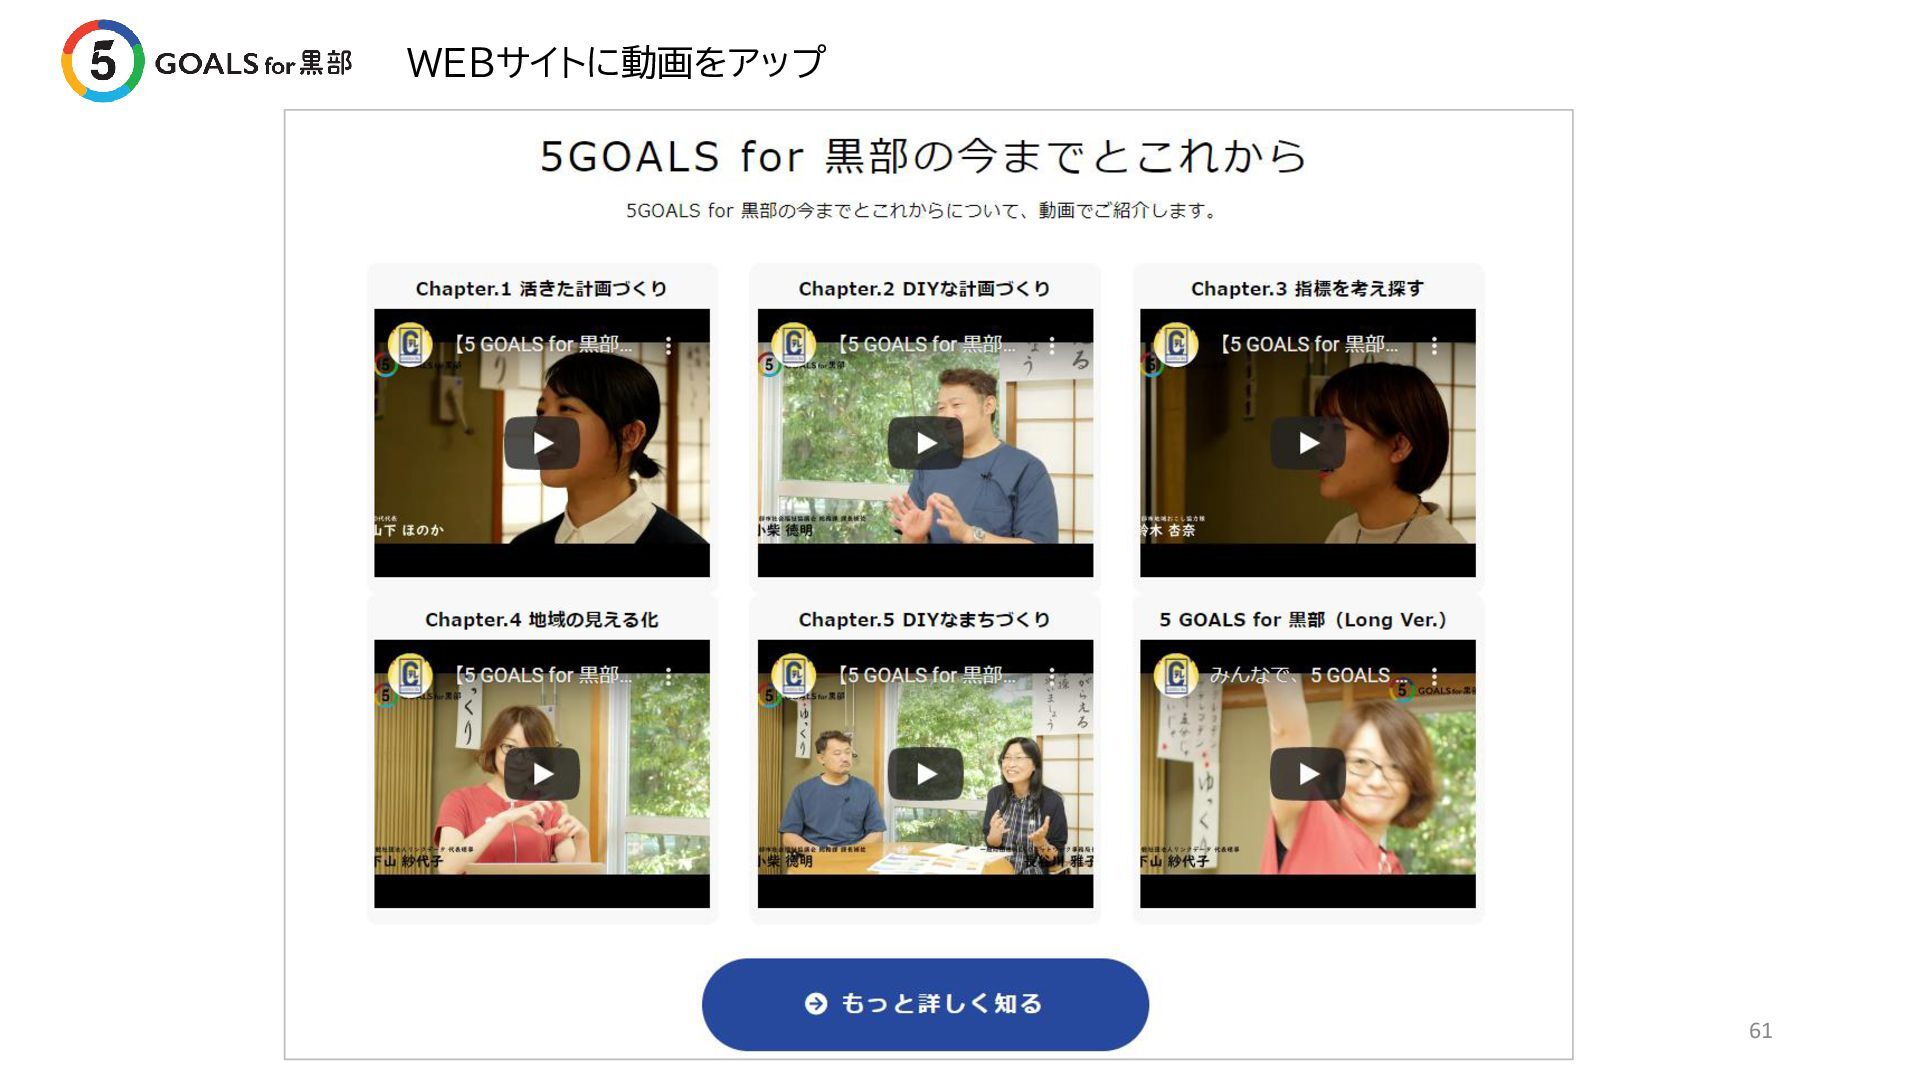Viewport: 1920px width, 1080px height.
Task: Play the 5 GOALS Long Ver. video
Action: (1308, 774)
